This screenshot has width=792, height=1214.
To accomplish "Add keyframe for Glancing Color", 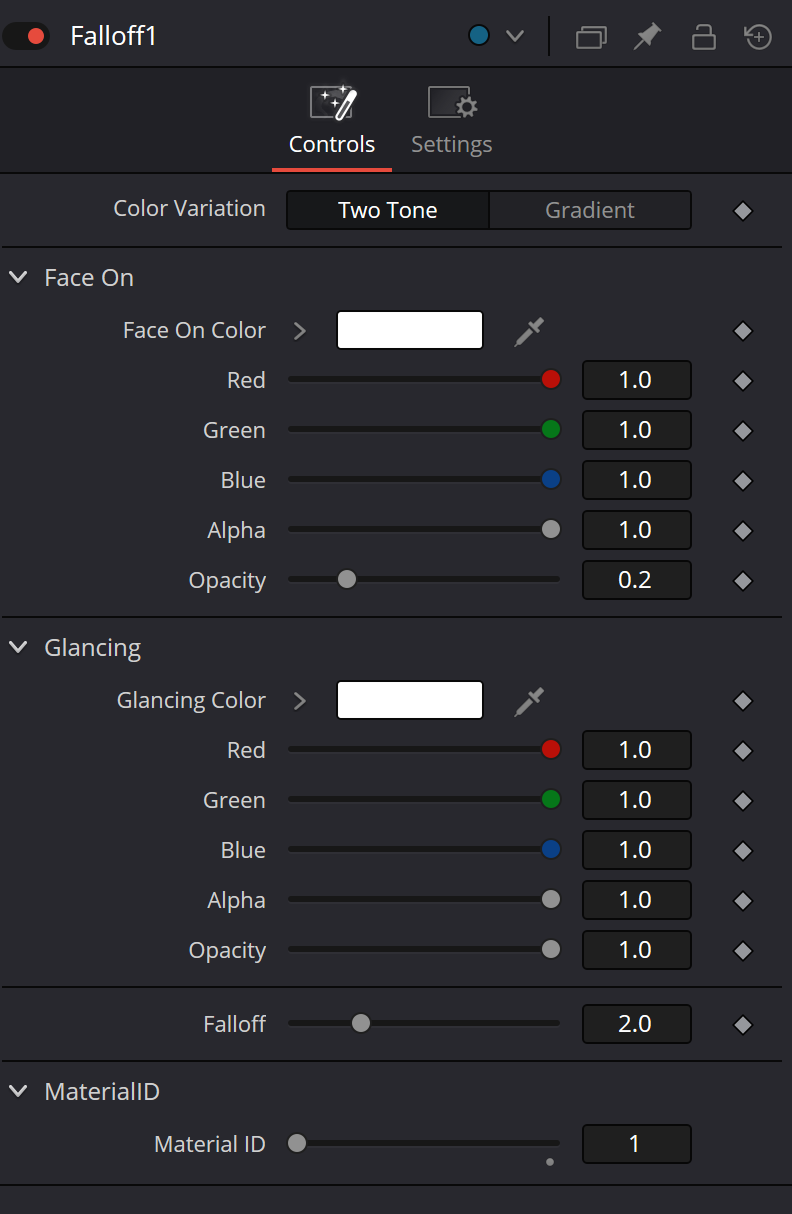I will (742, 701).
